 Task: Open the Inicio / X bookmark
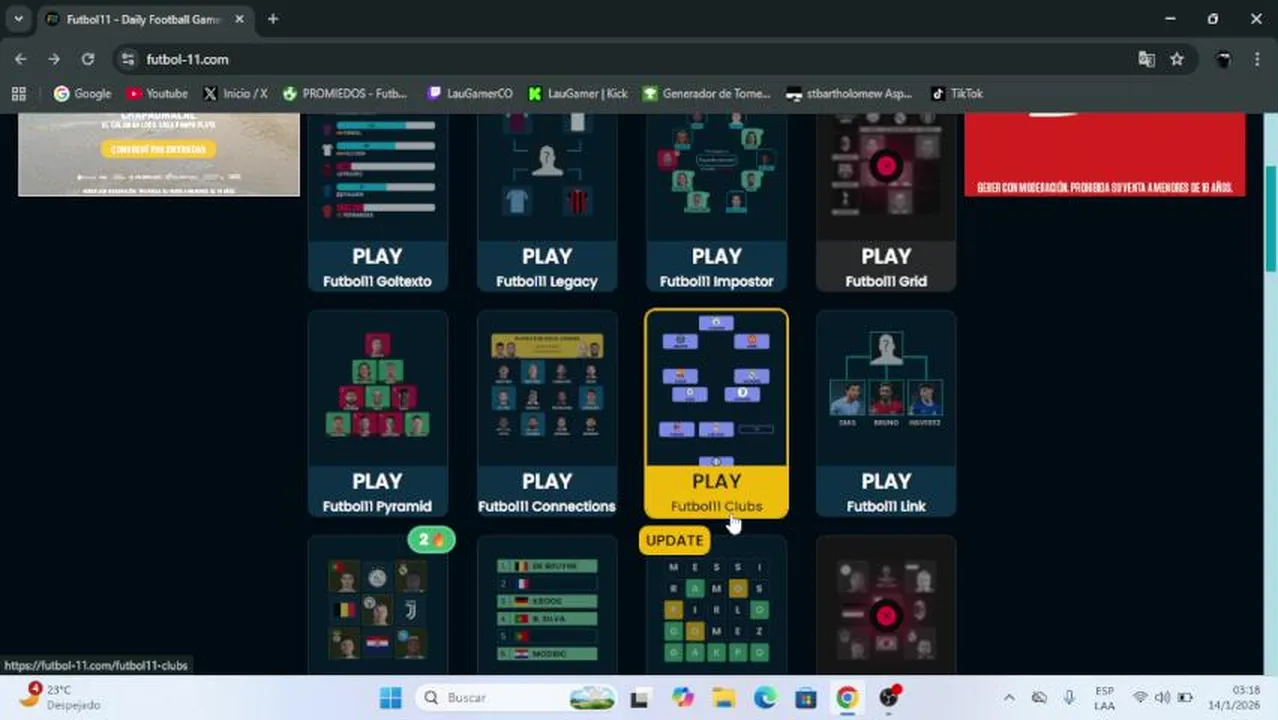(235, 93)
